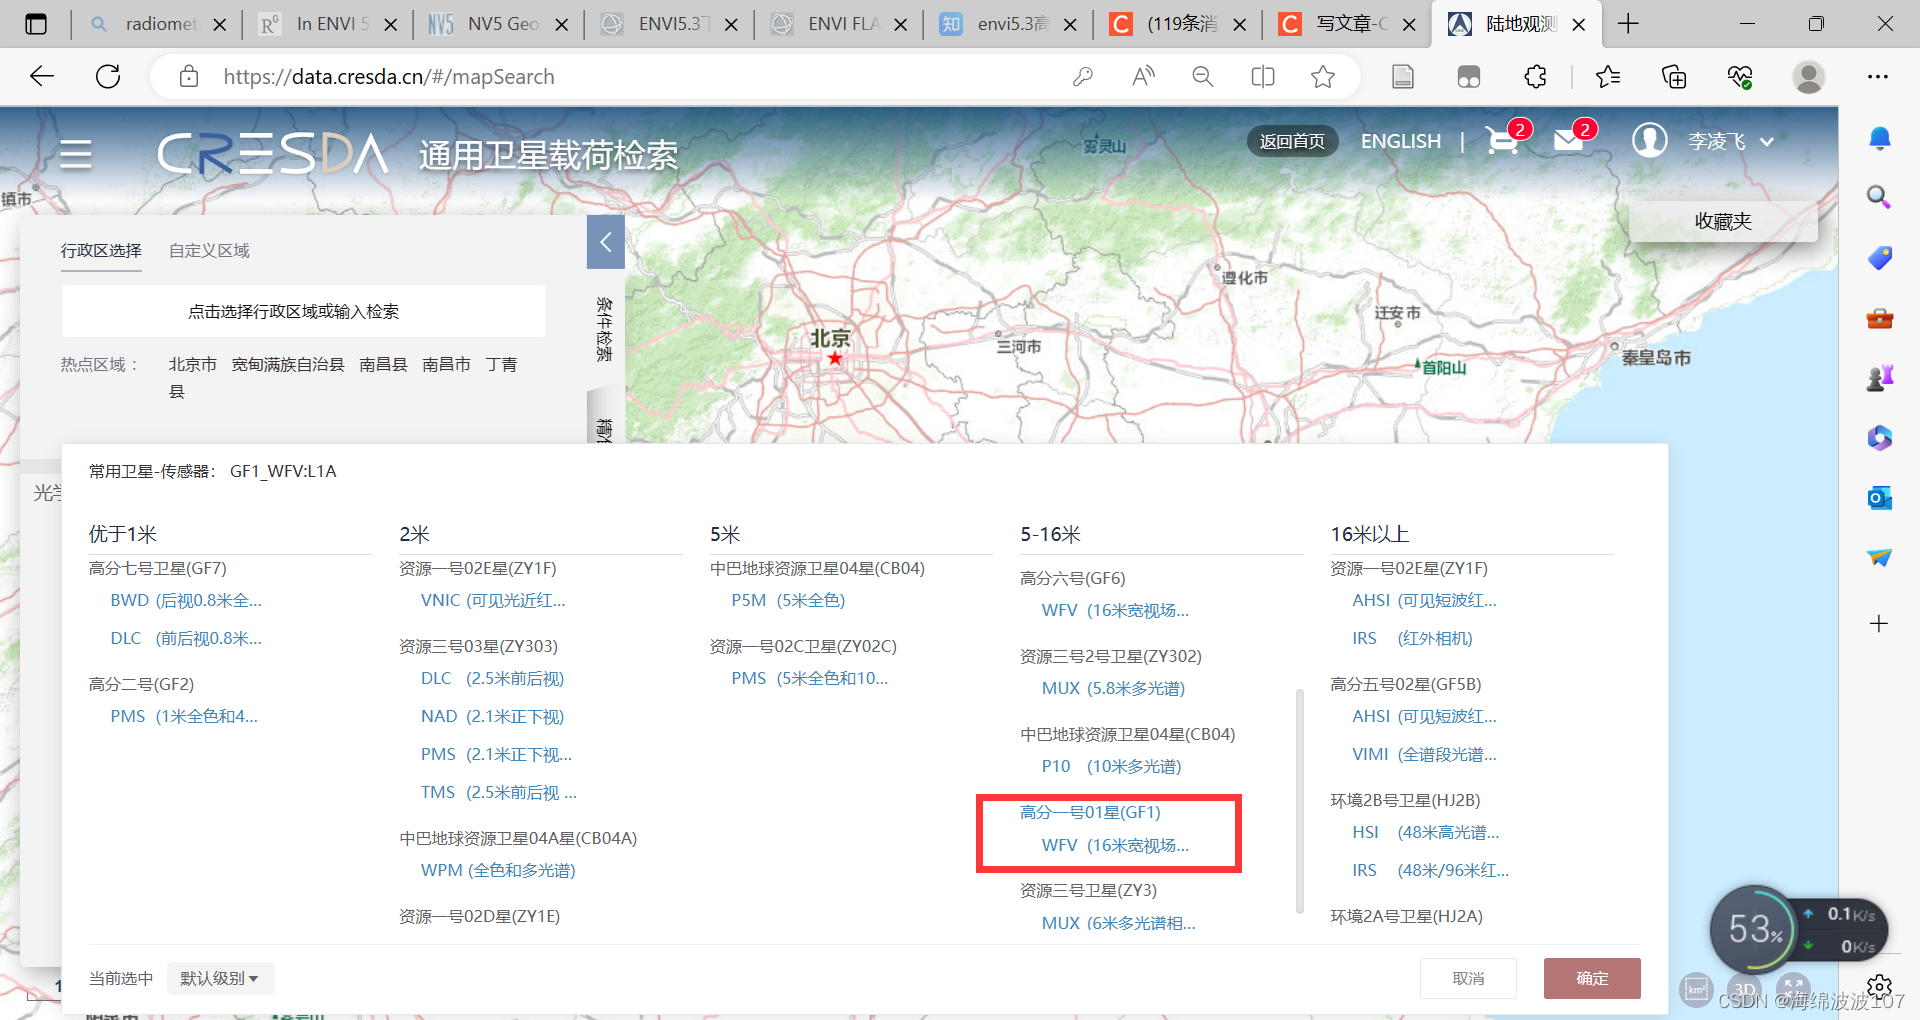Select CB04 P5M 5米全色 sensor

pyautogui.click(x=788, y=600)
